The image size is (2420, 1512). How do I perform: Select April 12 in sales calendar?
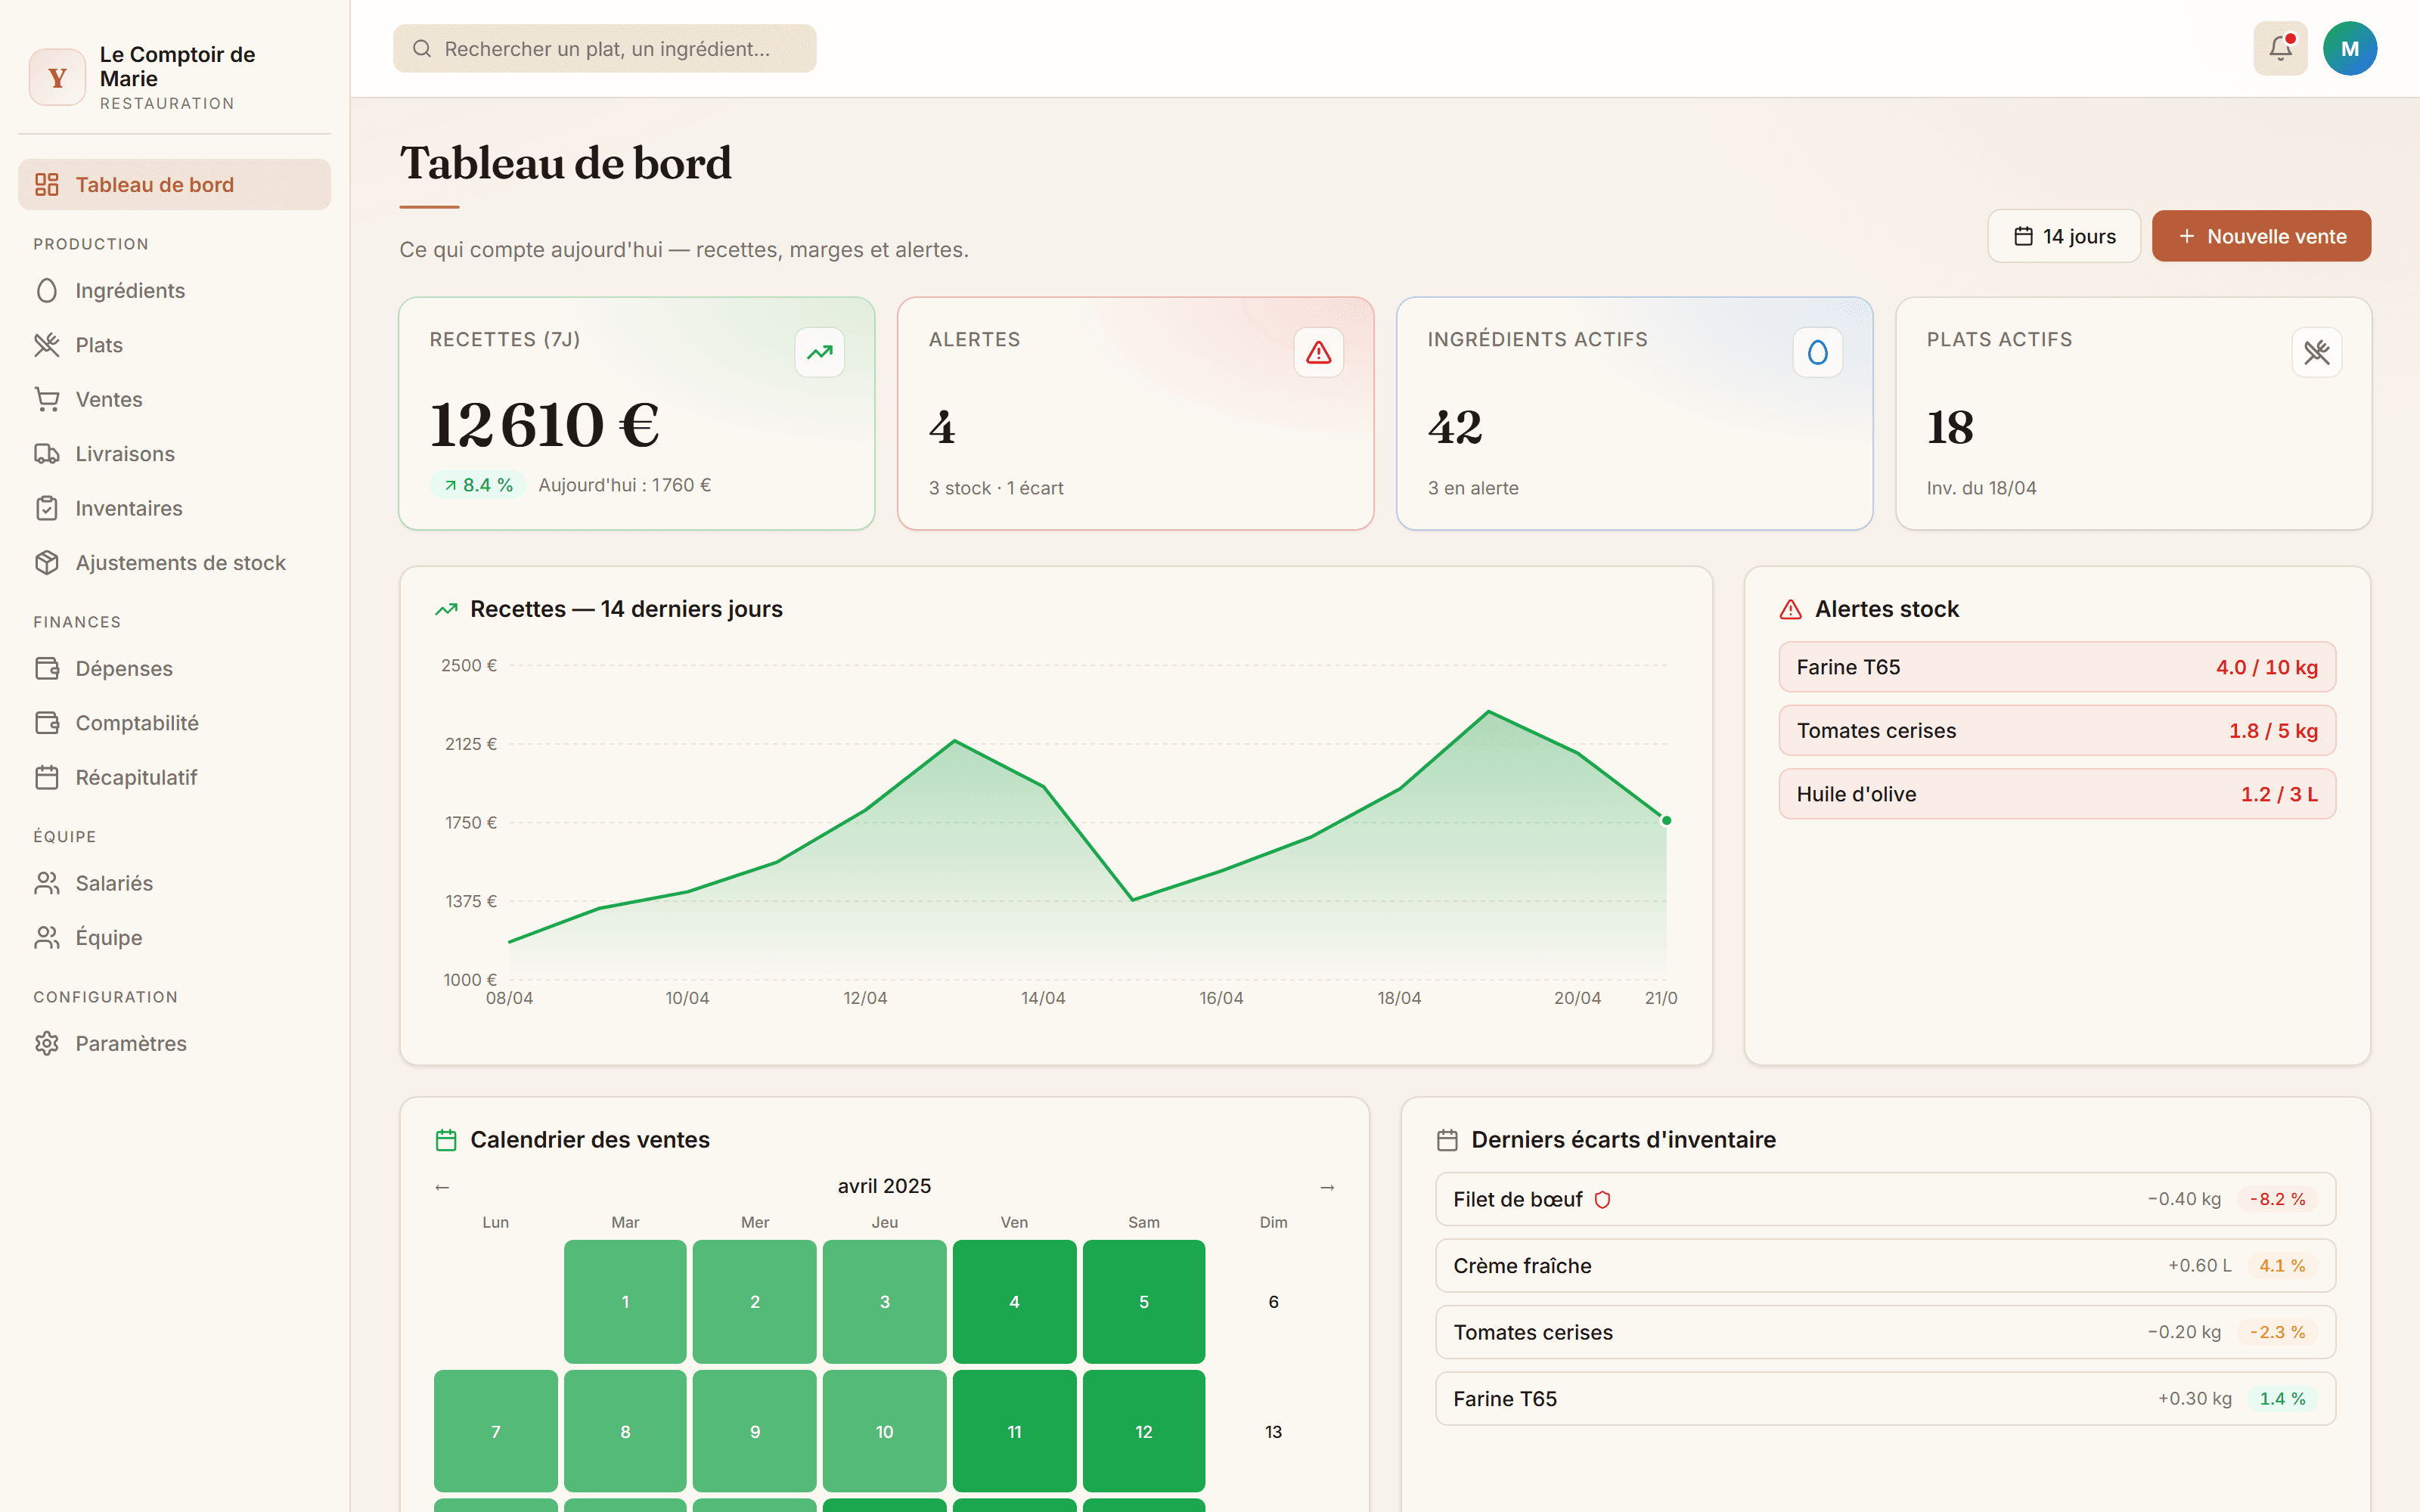(1144, 1432)
